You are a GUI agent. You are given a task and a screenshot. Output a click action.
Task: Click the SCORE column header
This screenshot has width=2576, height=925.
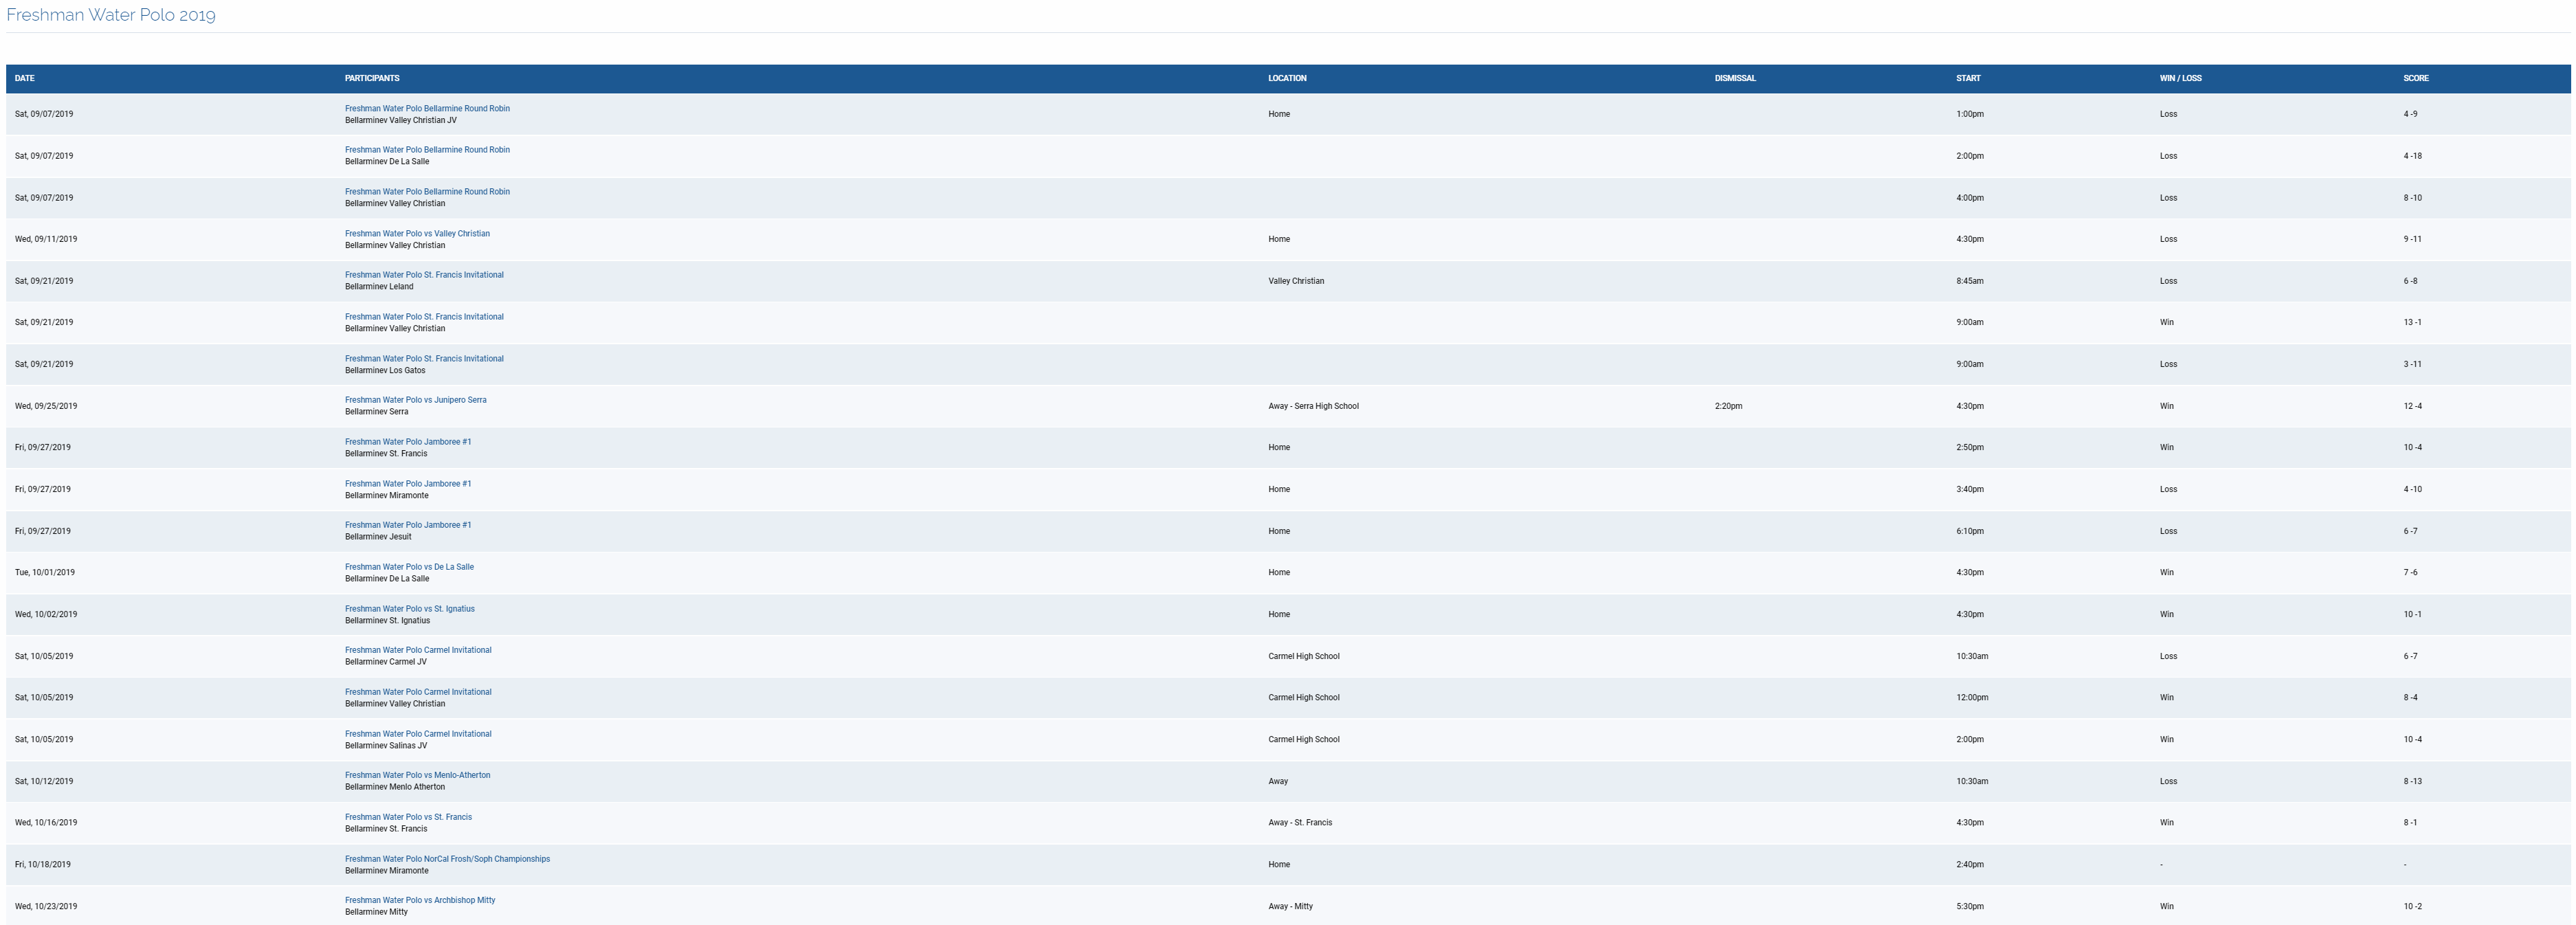[x=2416, y=78]
